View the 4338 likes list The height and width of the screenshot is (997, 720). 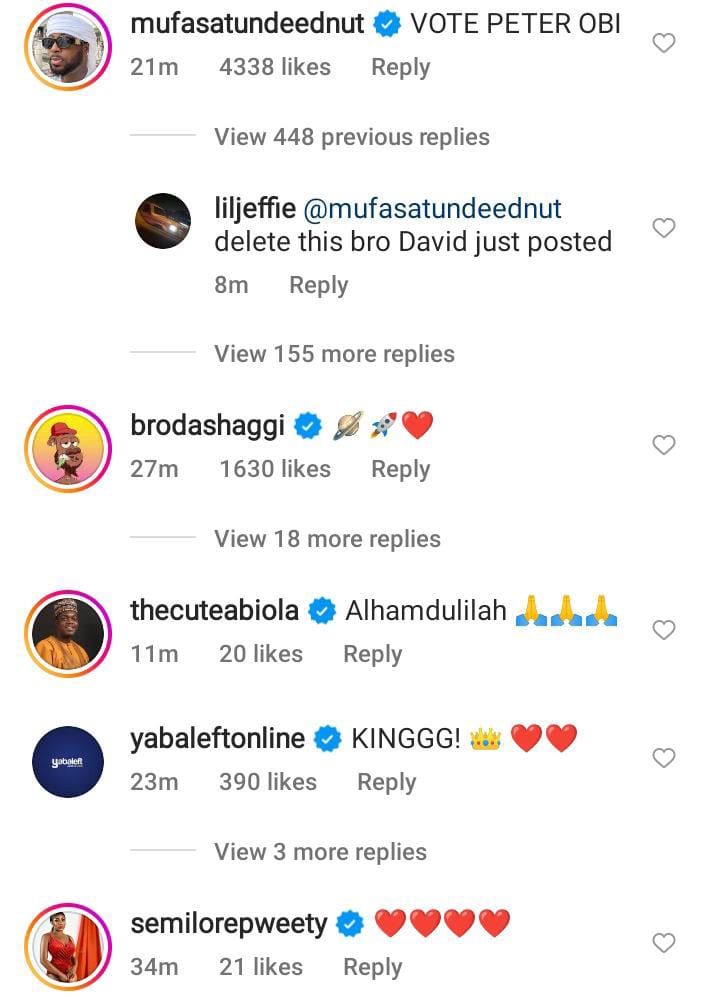pos(275,68)
